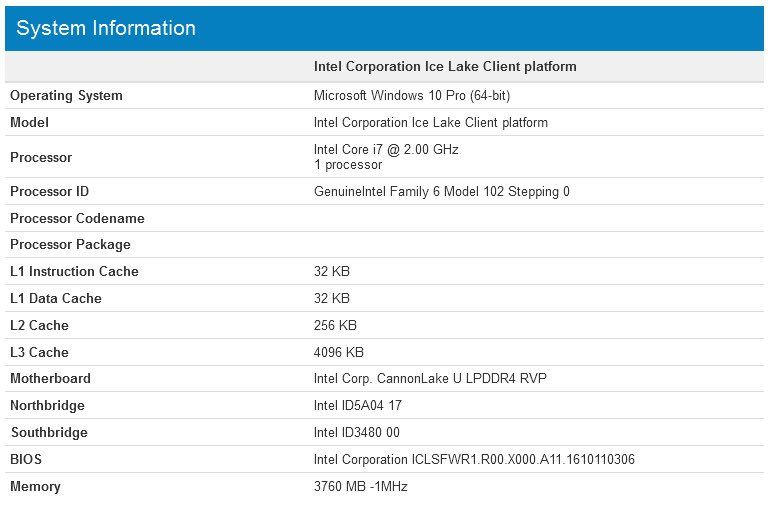Viewport: 774px width, 511px height.
Task: Select the bold 'Intel Corporation Ice Lake Client platform' heading
Action: [x=445, y=66]
